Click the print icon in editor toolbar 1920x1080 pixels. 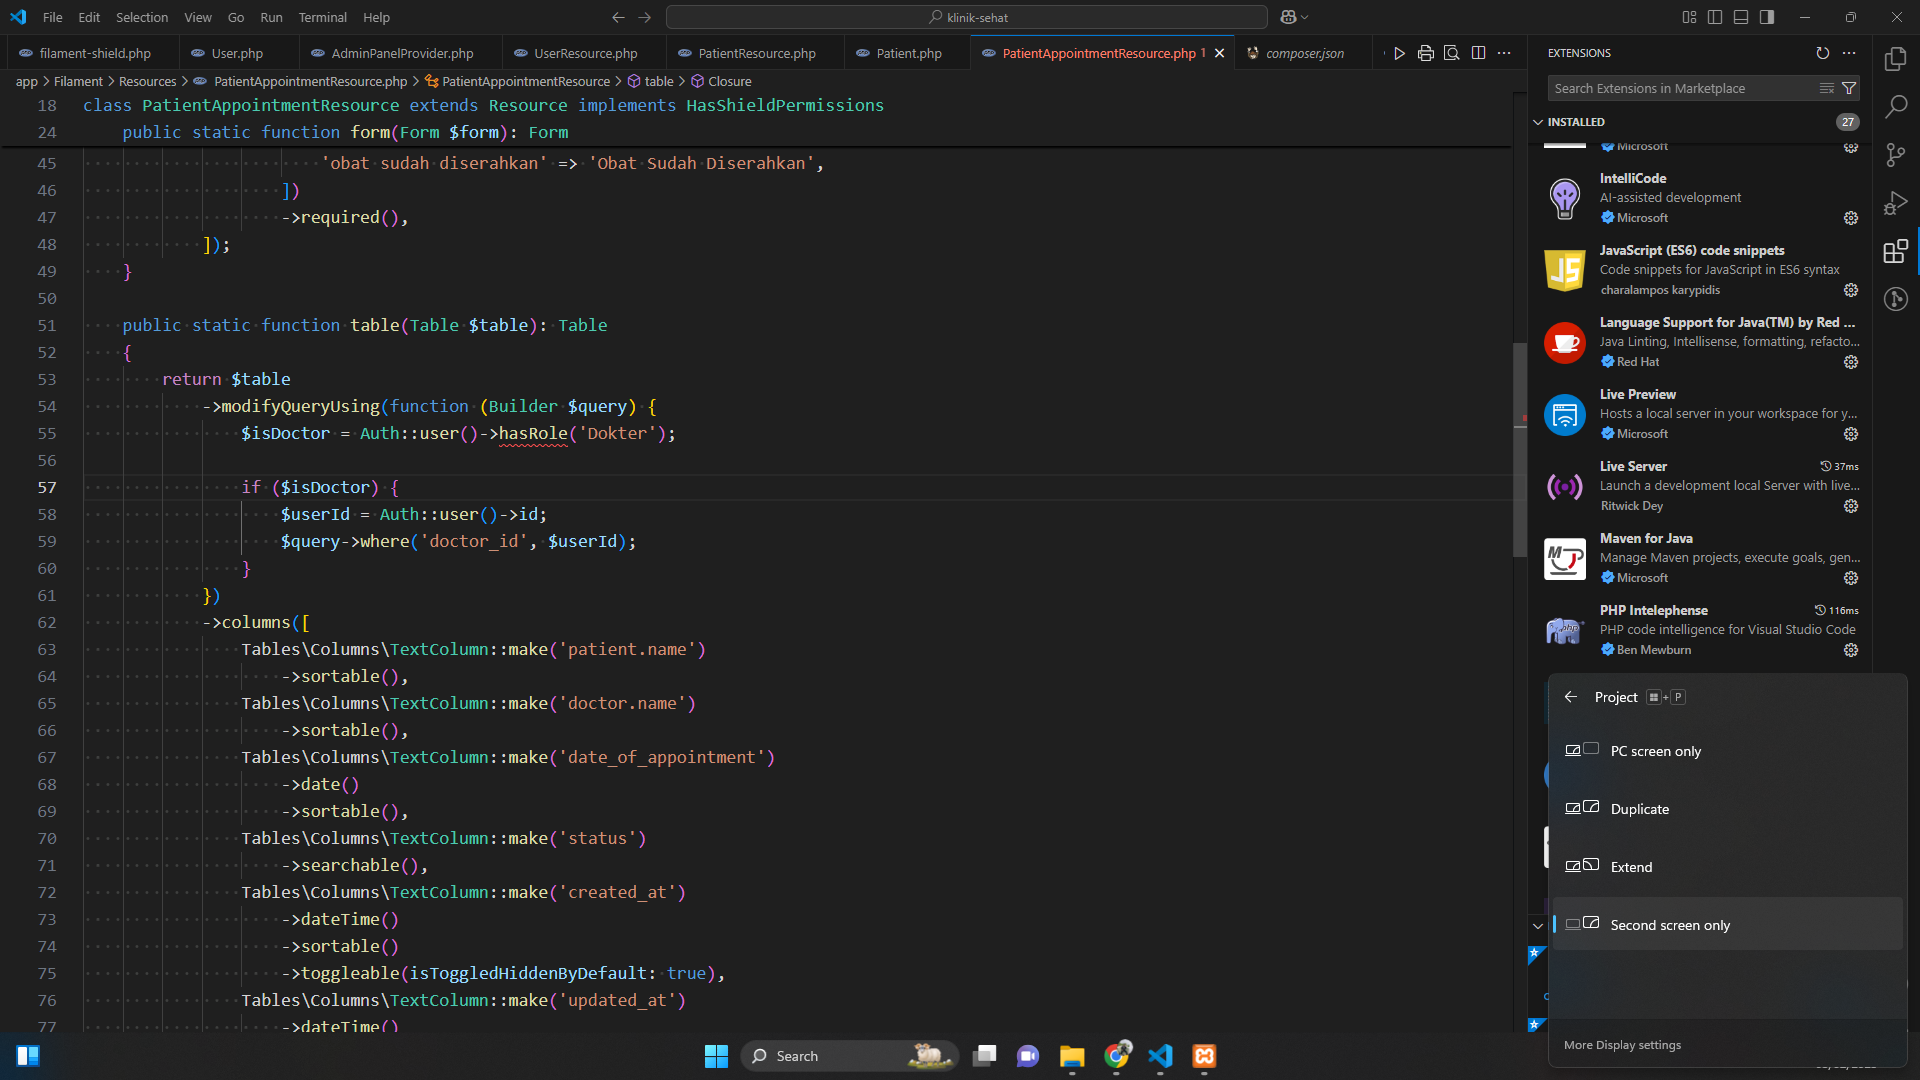click(x=1425, y=53)
